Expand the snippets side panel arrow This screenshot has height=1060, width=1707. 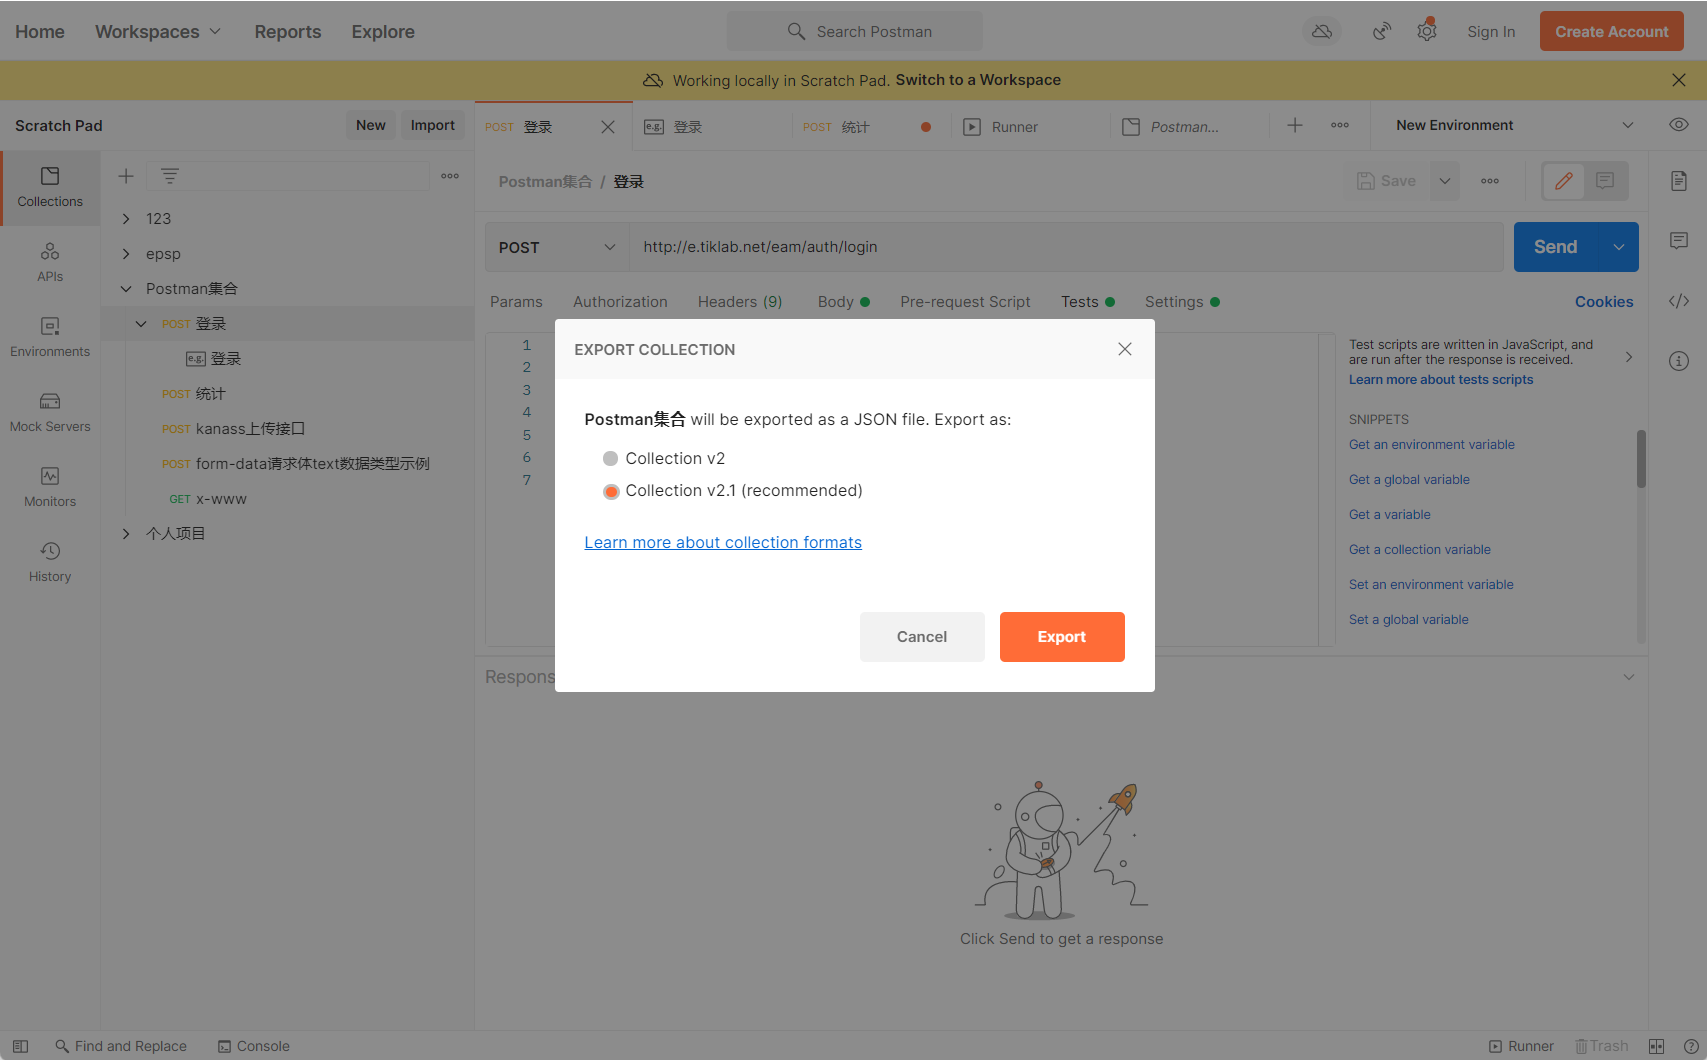[x=1629, y=357]
